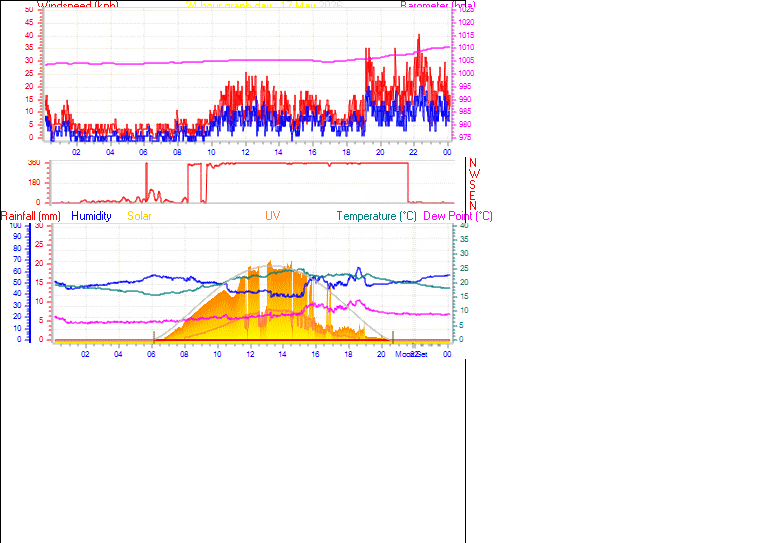The width and height of the screenshot is (761, 543).
Task: Click the '995' barometer axis value
Action: (464, 86)
